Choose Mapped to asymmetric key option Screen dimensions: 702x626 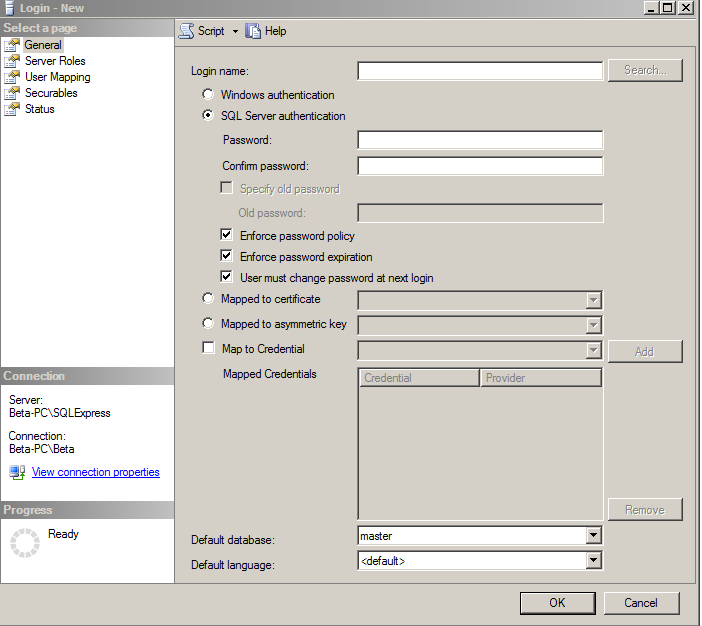click(208, 323)
